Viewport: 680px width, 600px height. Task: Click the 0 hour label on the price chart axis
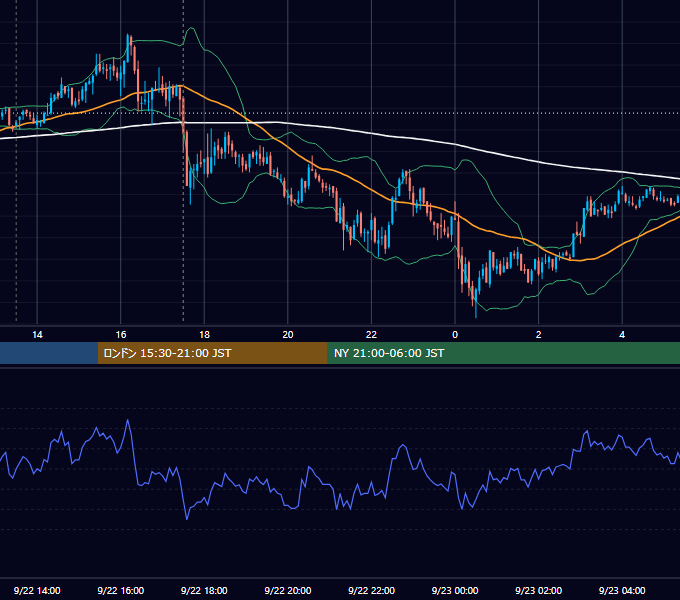click(455, 335)
